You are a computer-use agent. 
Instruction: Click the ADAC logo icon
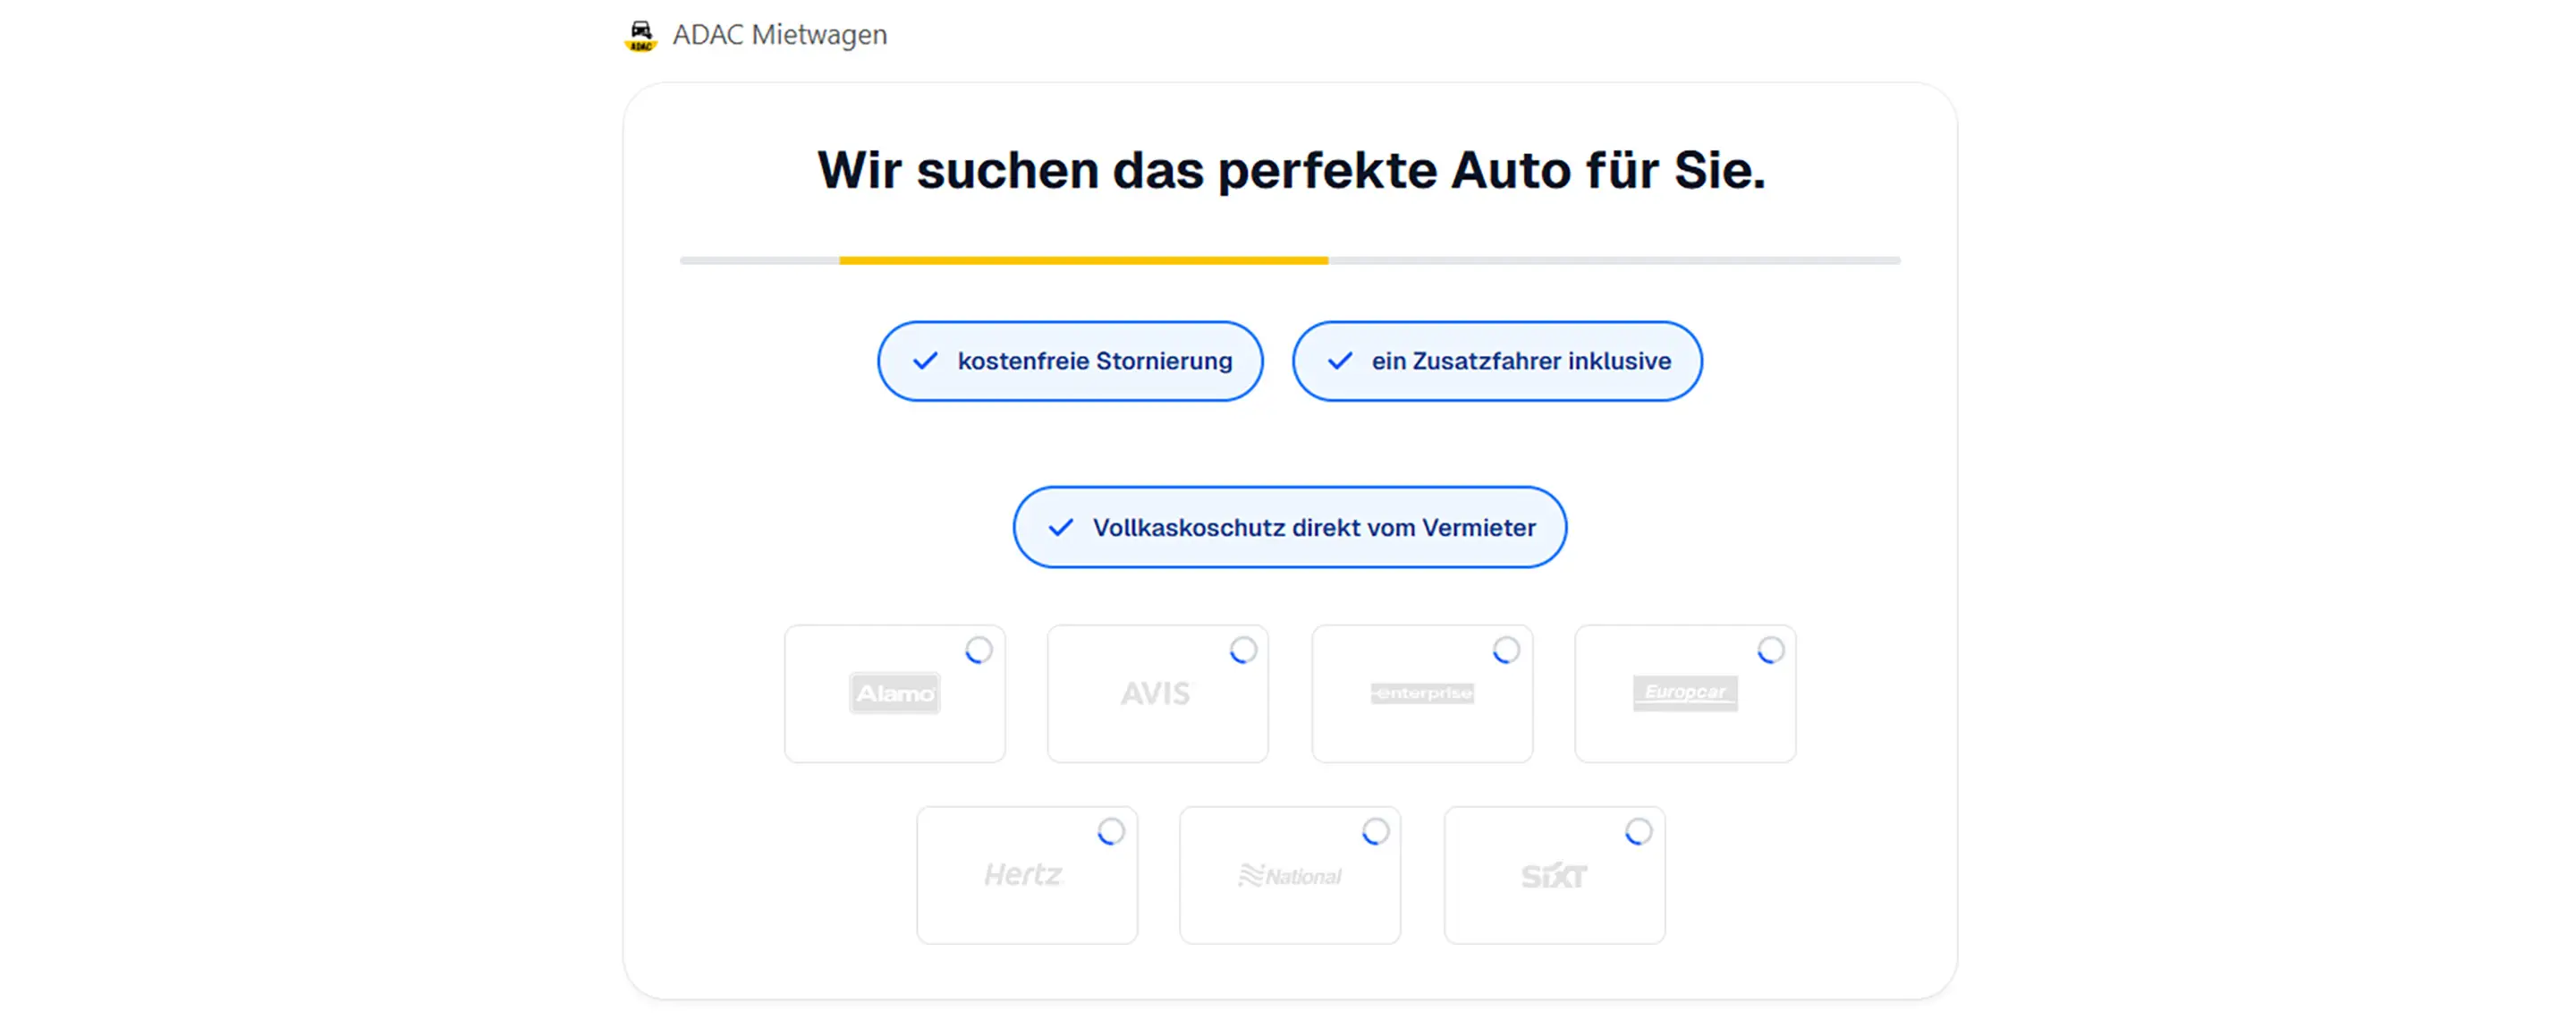[x=643, y=34]
